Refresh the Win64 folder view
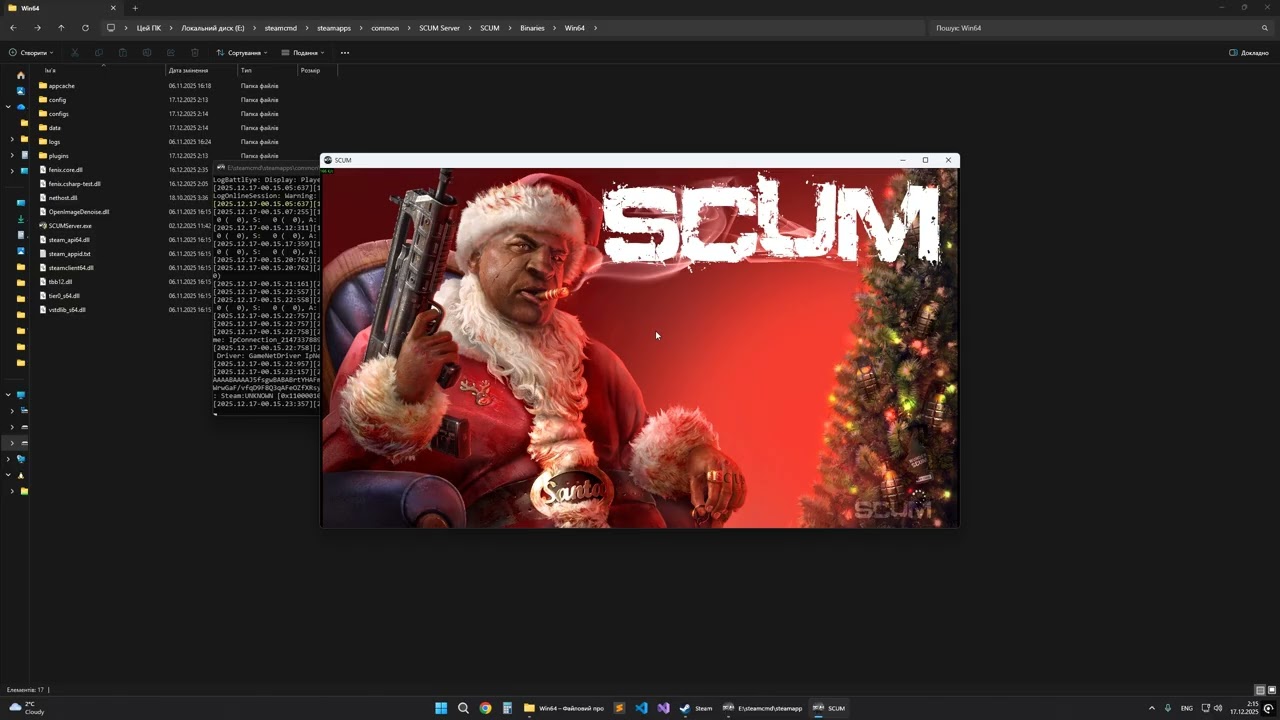The height and width of the screenshot is (720, 1280). [85, 28]
